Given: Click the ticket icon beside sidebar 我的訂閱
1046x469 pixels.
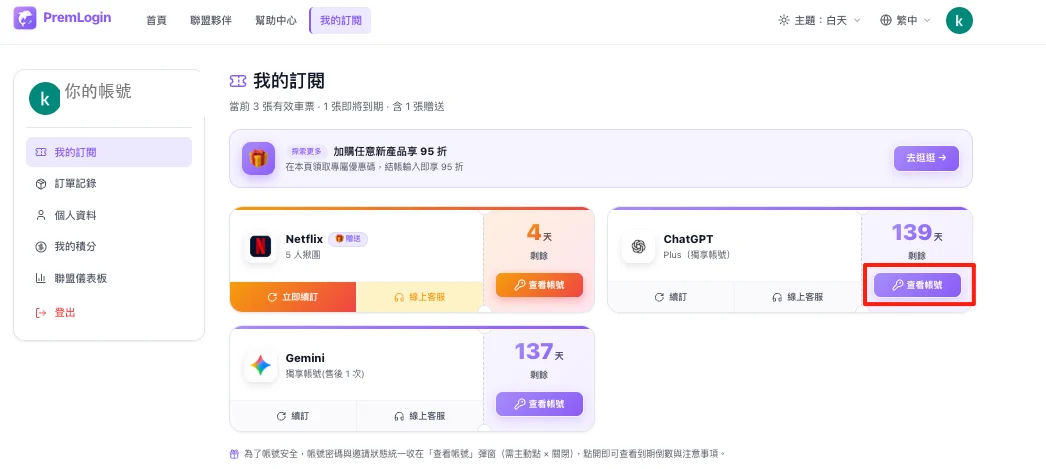Looking at the screenshot, I should [41, 152].
